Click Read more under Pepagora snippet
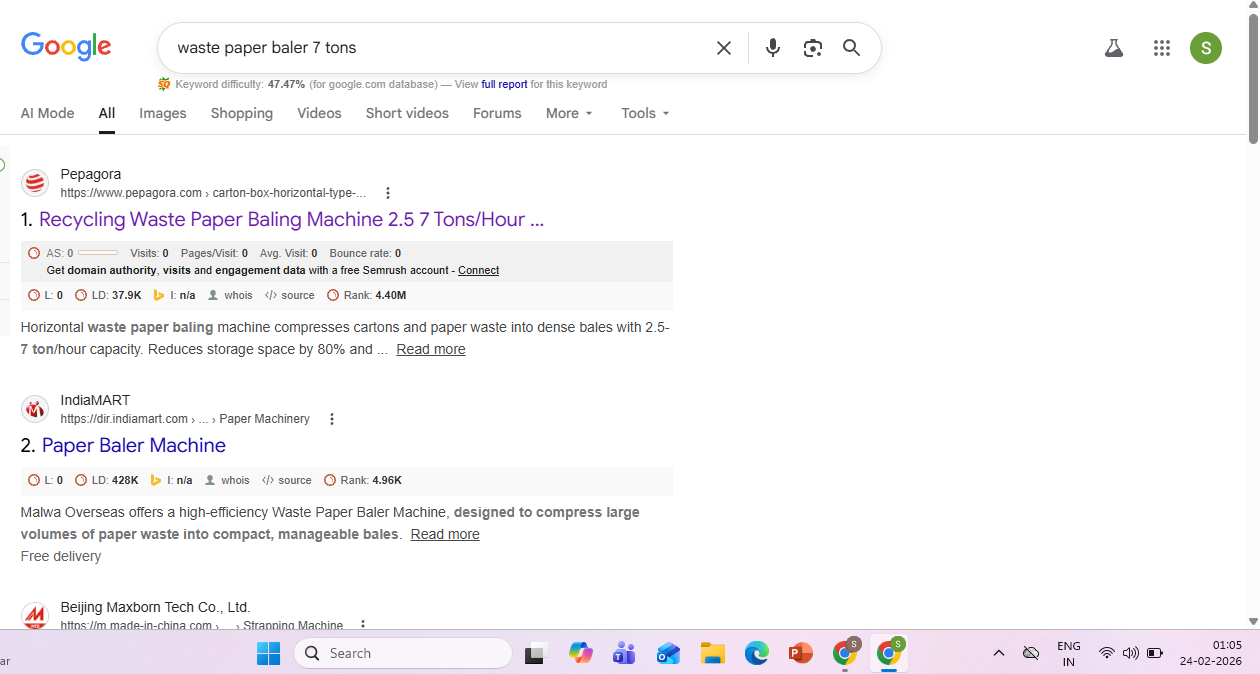Viewport: 1260px width, 674px height. [x=431, y=349]
